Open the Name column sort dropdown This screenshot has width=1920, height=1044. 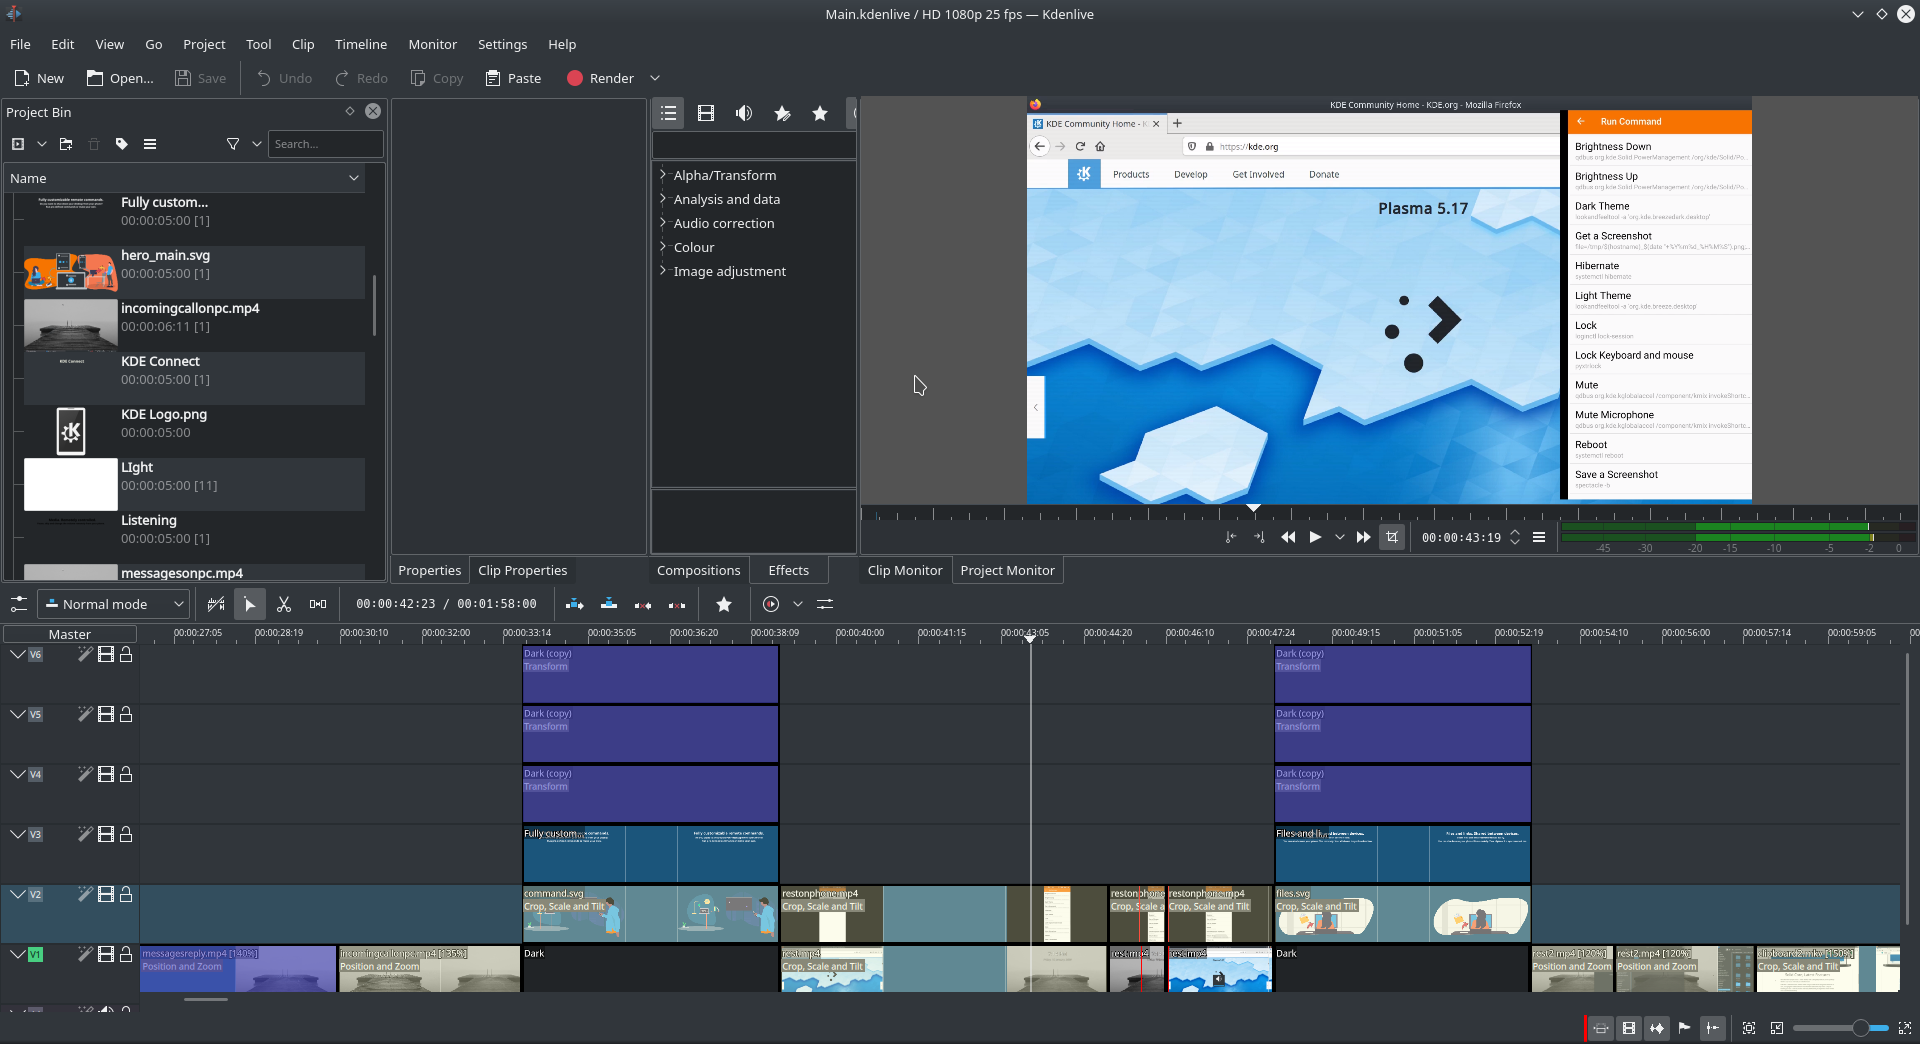pos(354,178)
